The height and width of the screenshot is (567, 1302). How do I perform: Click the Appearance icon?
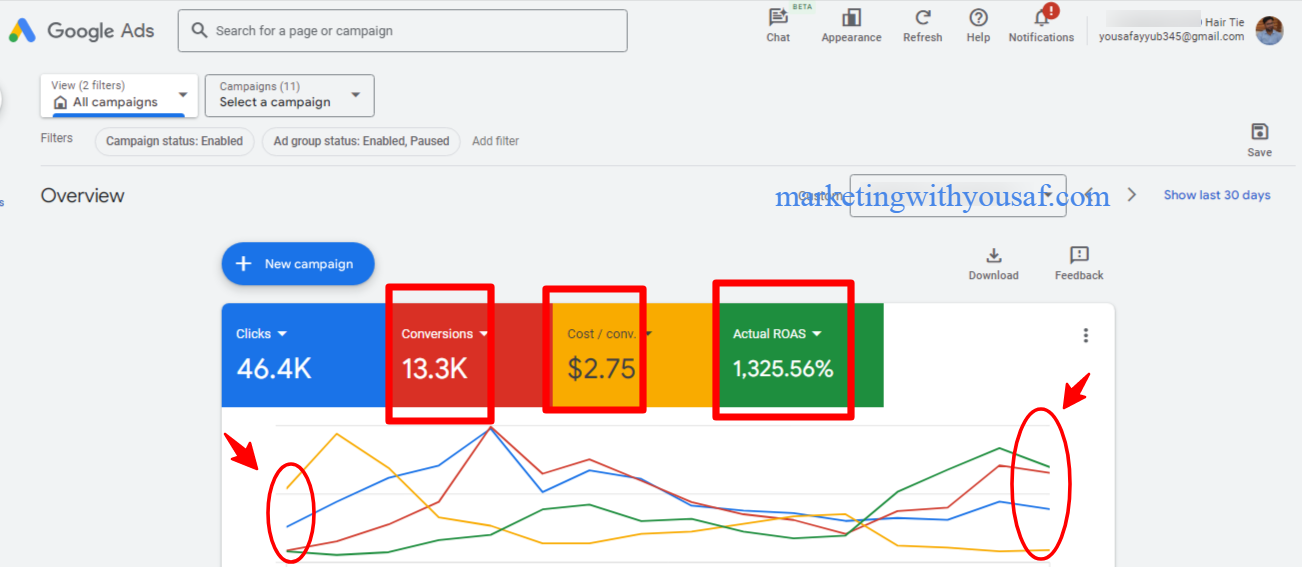(851, 18)
